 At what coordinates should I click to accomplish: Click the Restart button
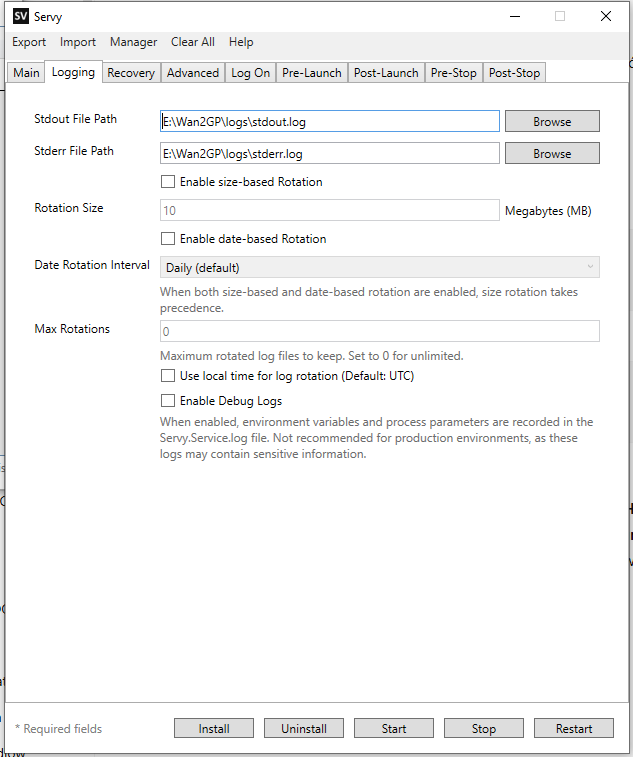click(574, 728)
